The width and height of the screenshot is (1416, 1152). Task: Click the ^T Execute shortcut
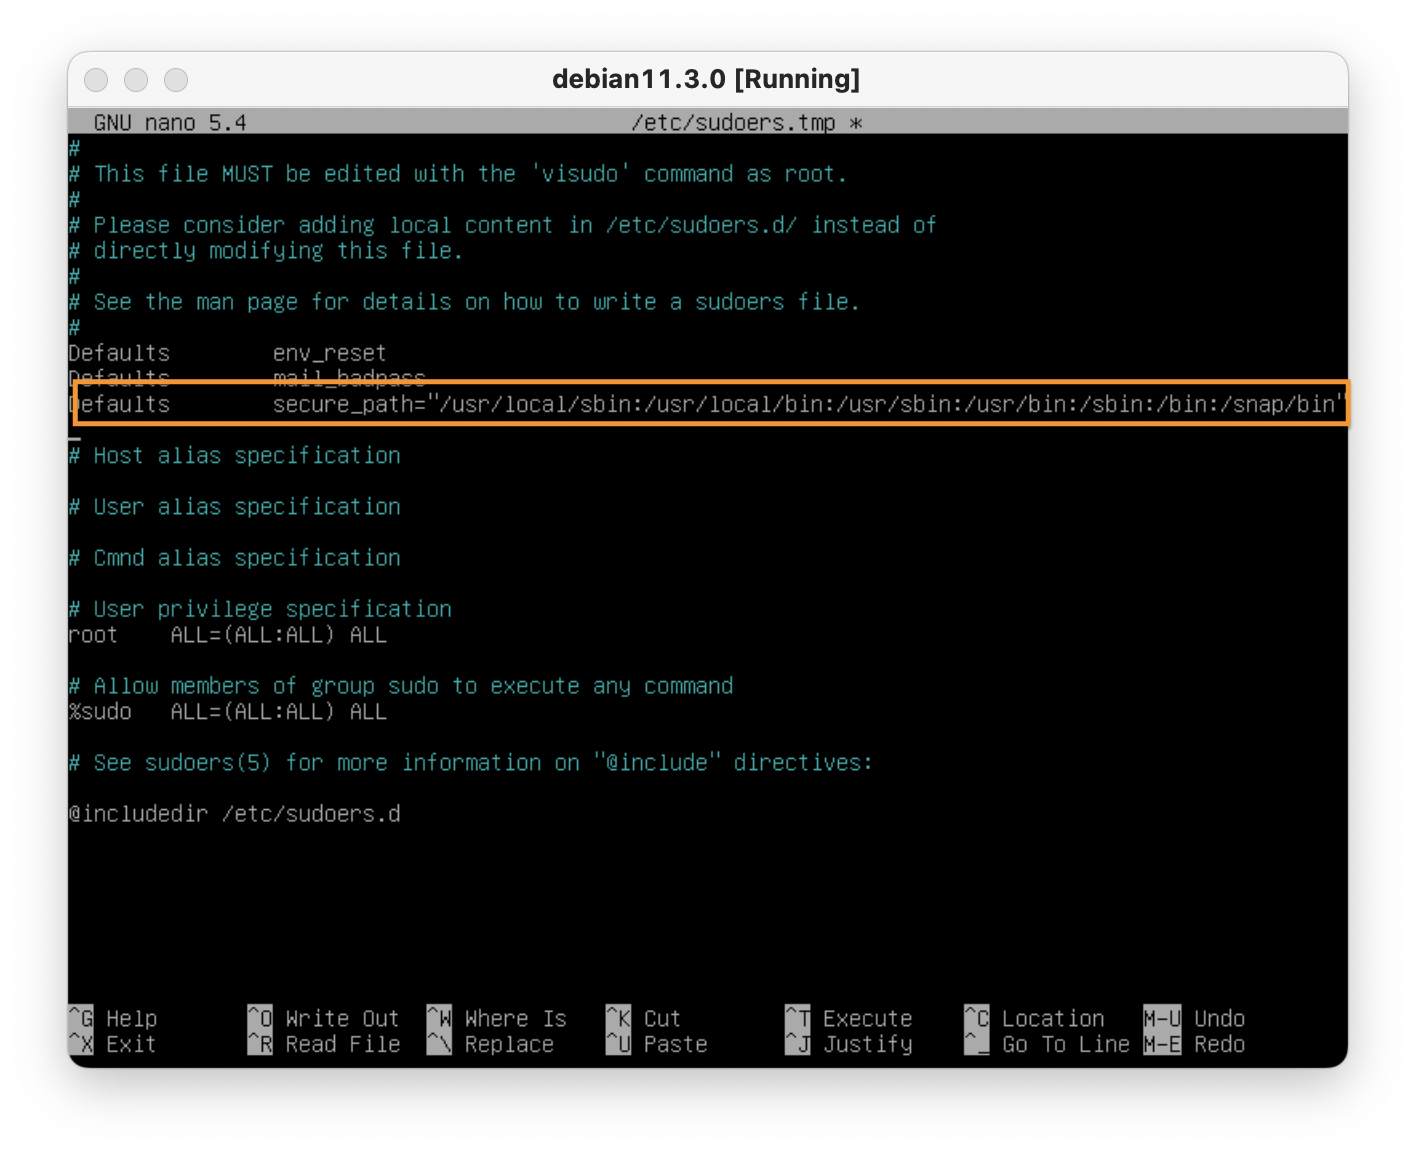click(x=849, y=1018)
